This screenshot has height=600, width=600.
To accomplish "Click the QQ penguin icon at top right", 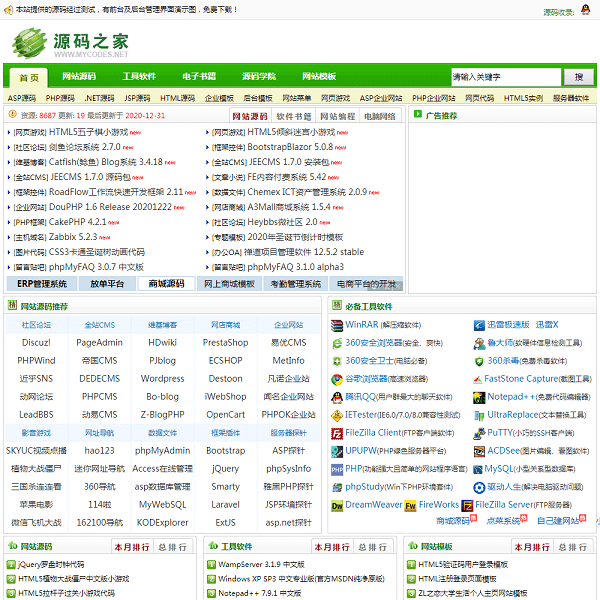I will point(585,10).
